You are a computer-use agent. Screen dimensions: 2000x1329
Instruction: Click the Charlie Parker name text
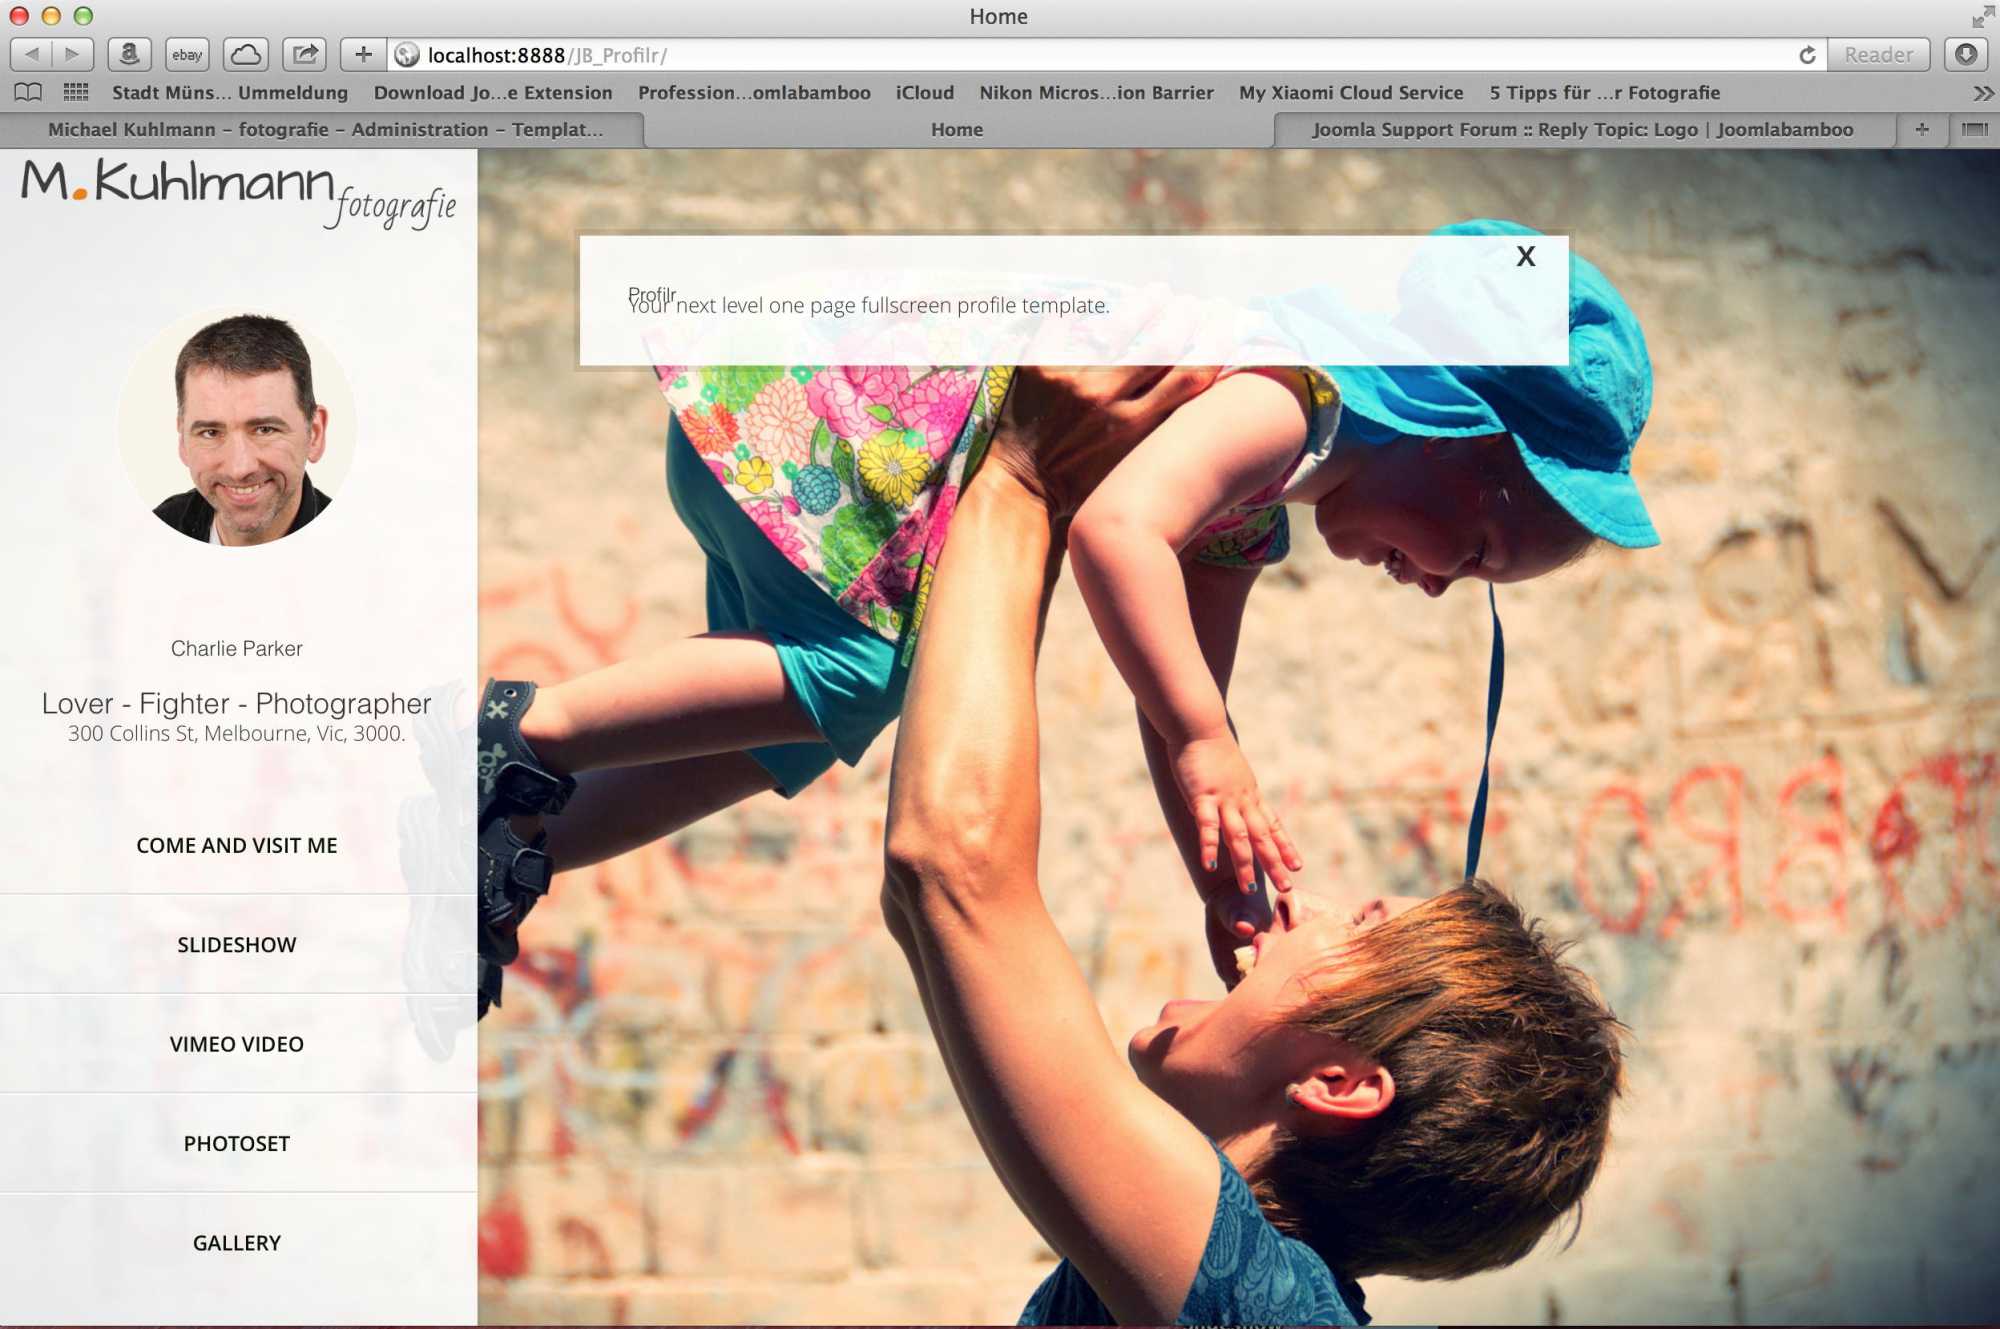coord(237,648)
